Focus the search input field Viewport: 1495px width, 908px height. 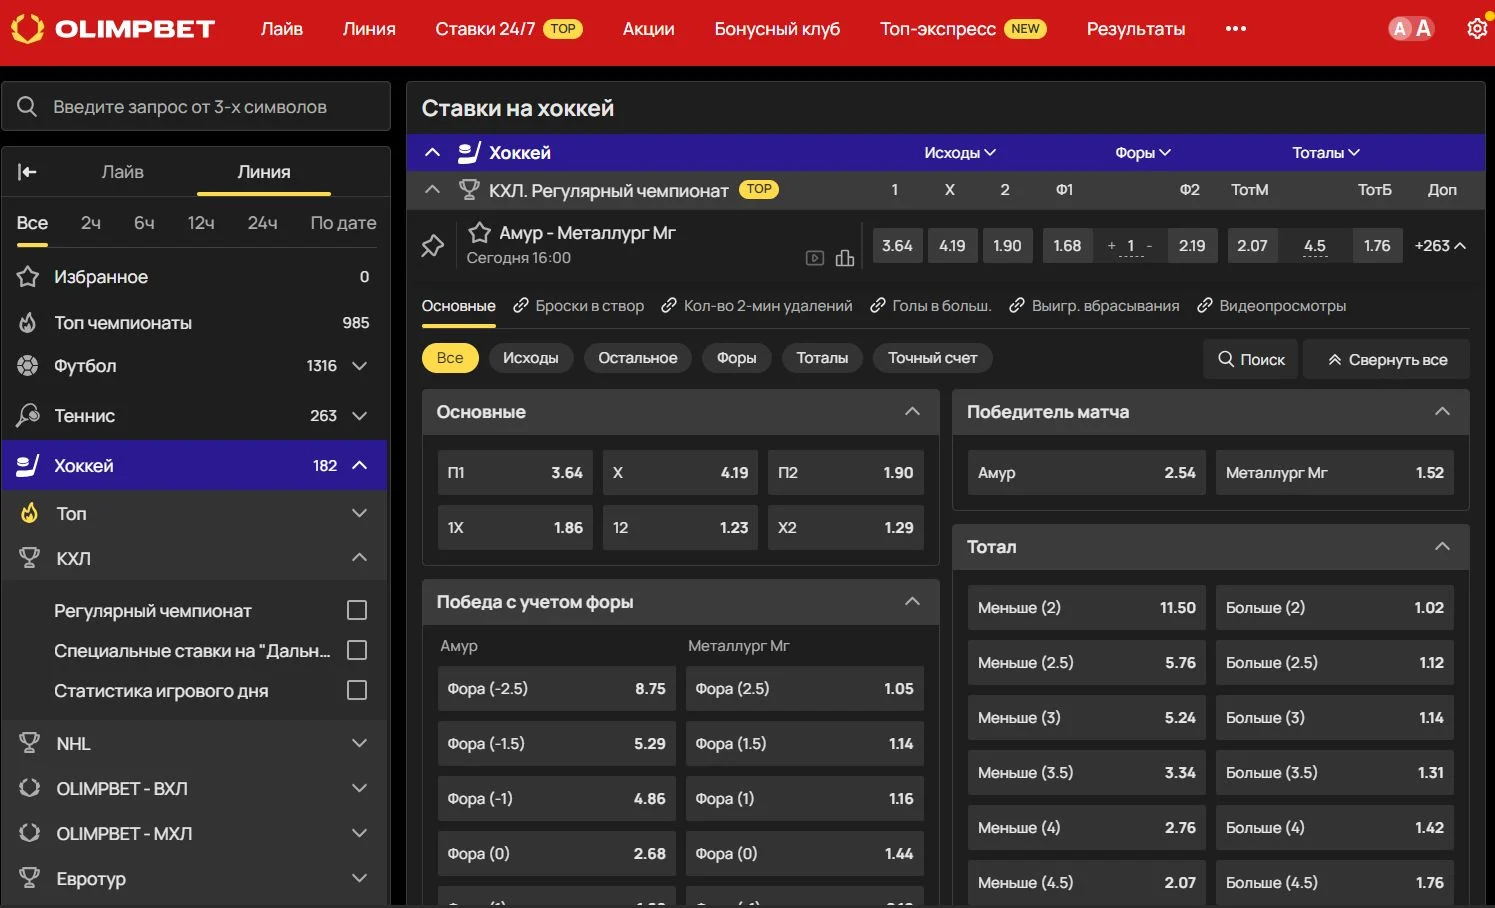pyautogui.click(x=210, y=107)
